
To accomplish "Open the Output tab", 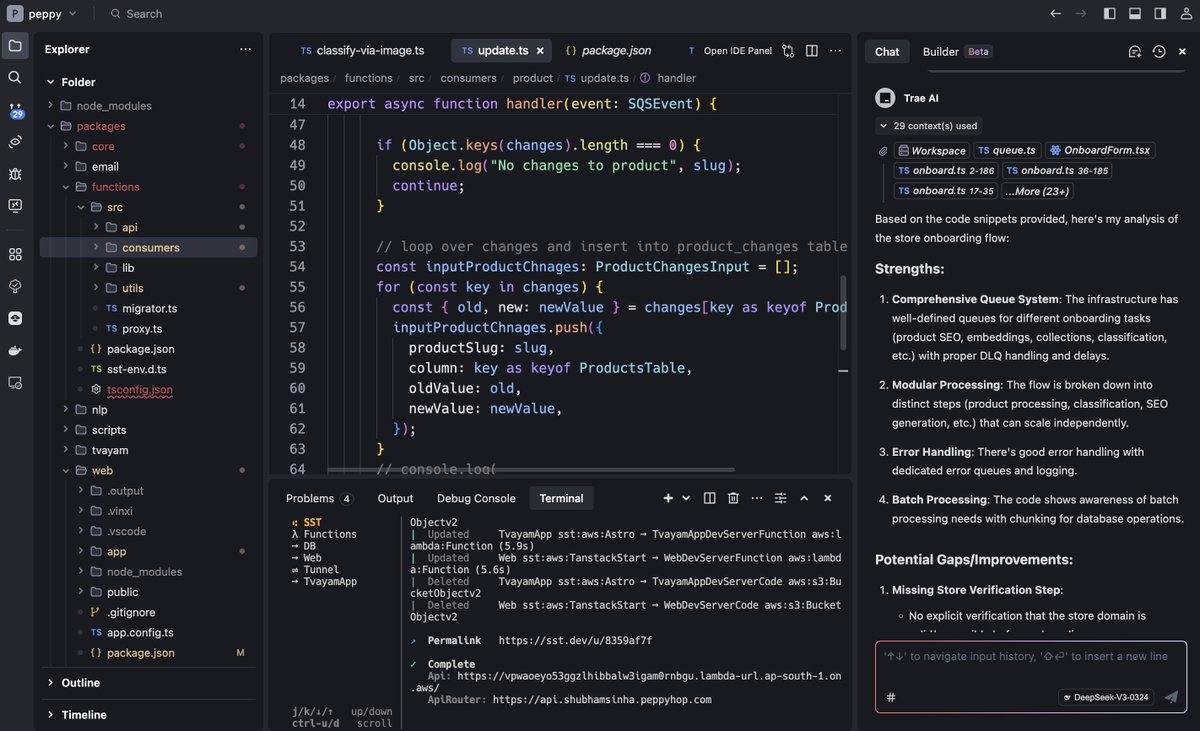I will 395,498.
